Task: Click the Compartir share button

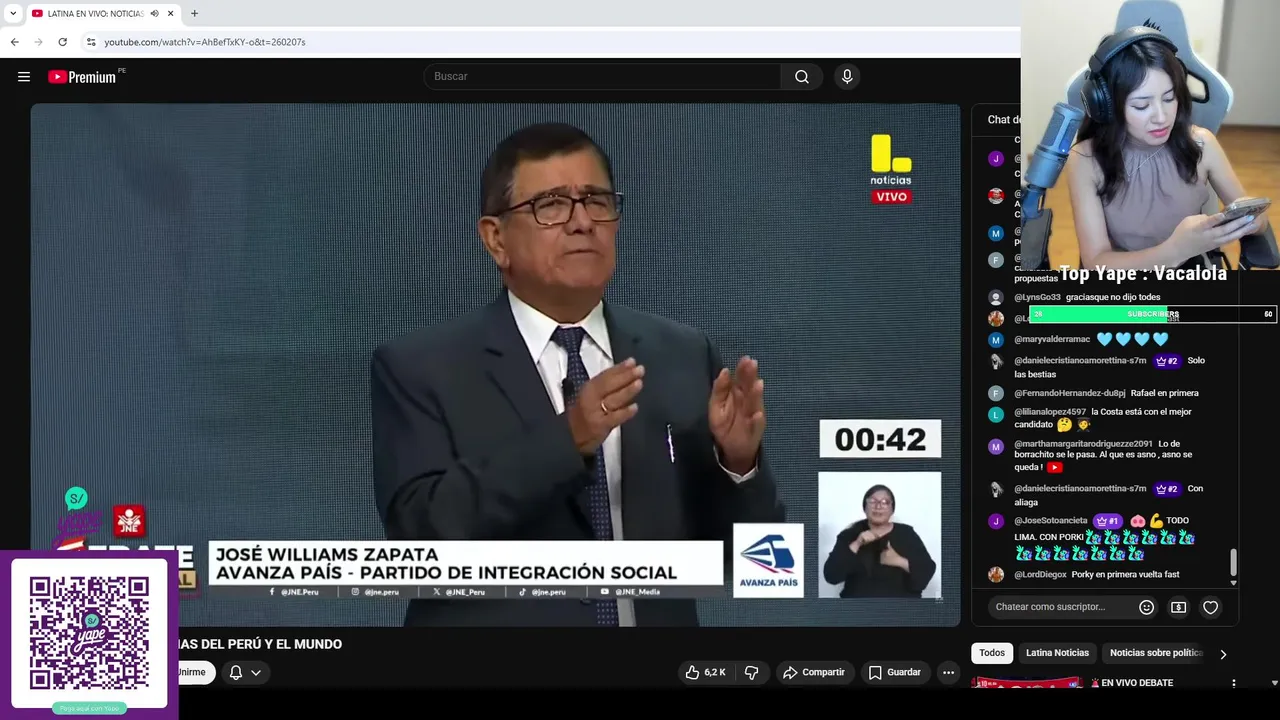Action: (814, 672)
